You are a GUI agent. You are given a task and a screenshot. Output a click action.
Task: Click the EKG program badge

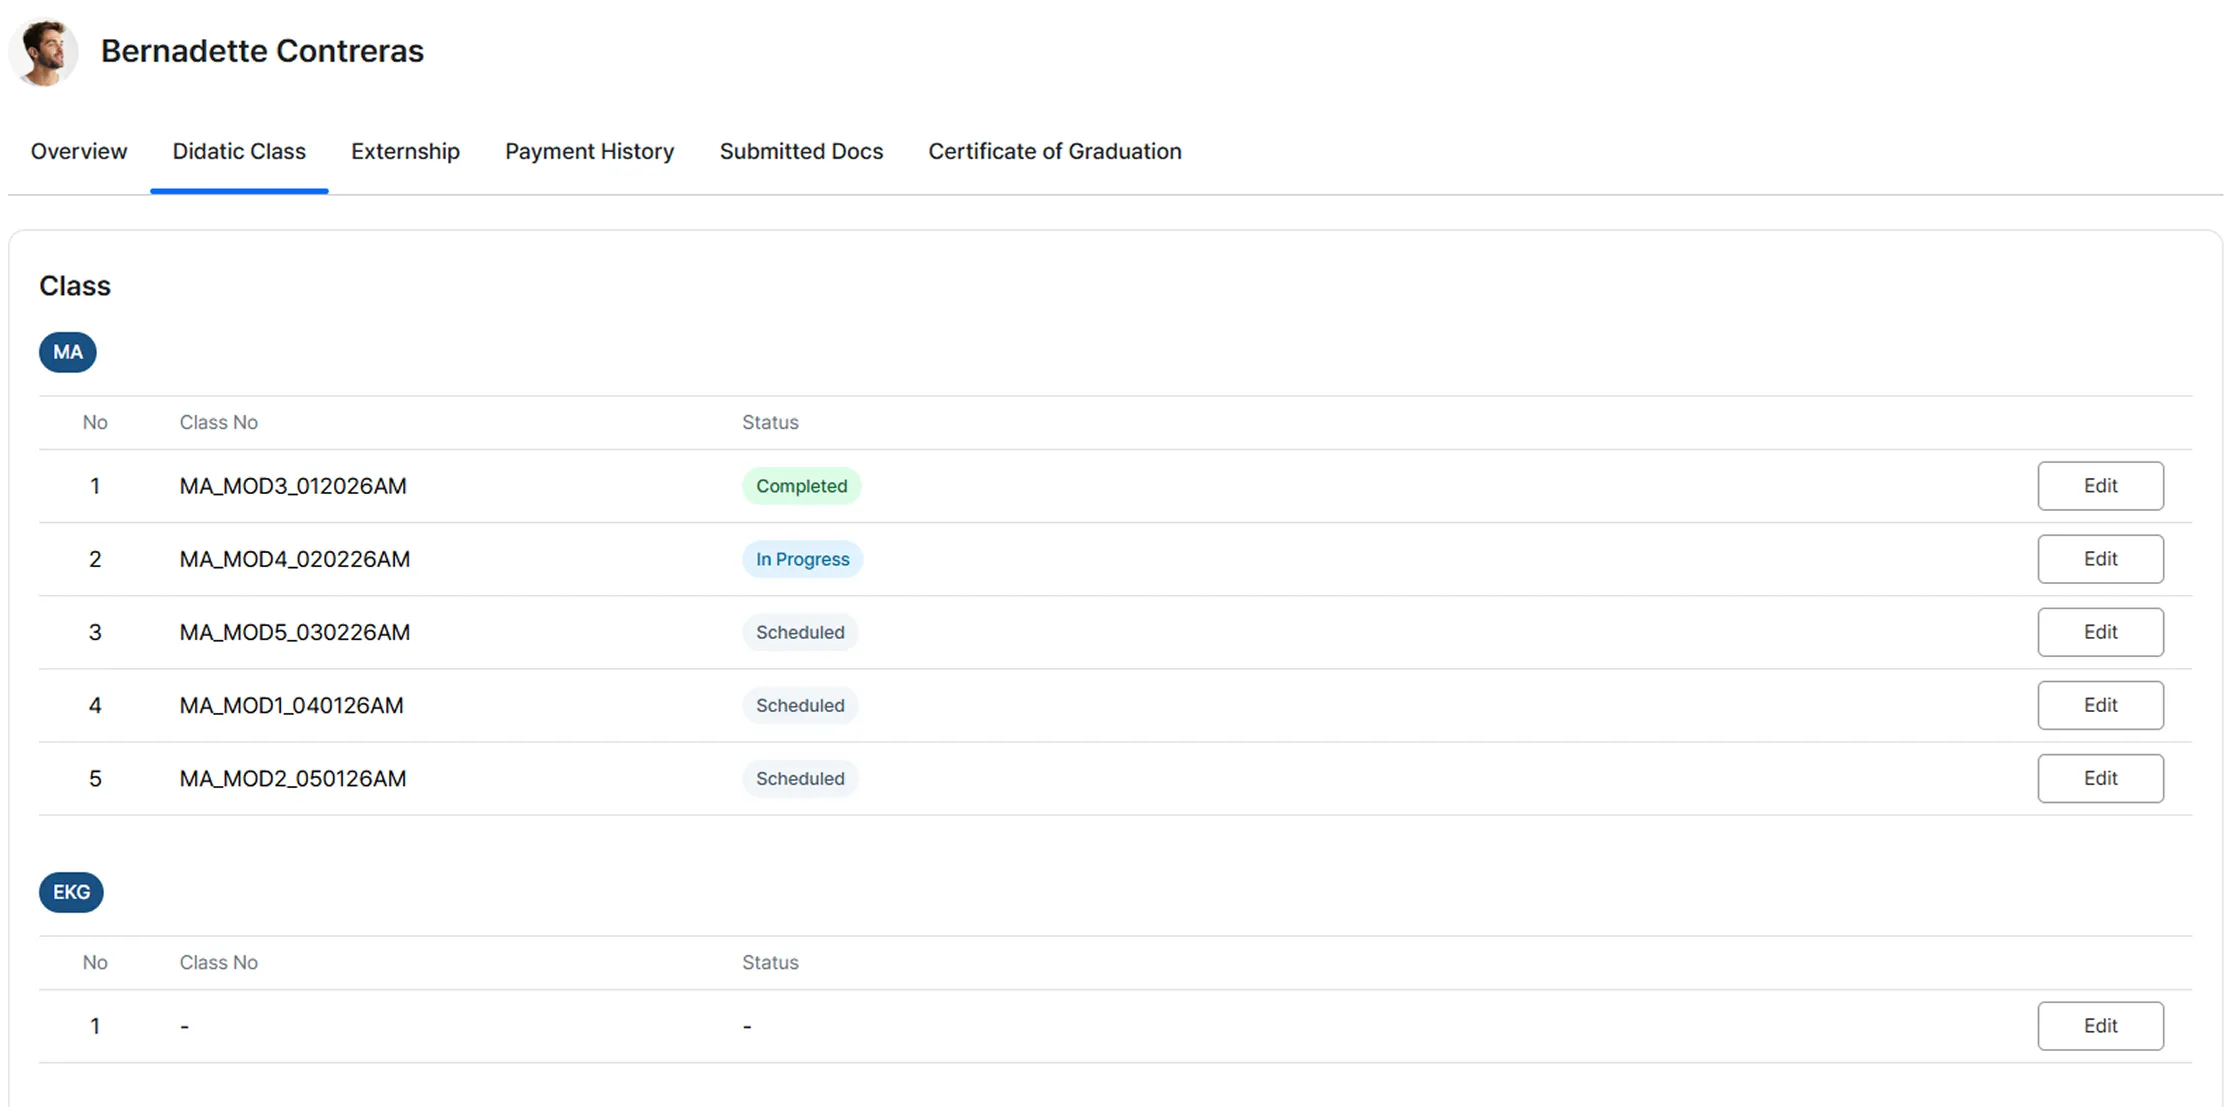tap(71, 892)
